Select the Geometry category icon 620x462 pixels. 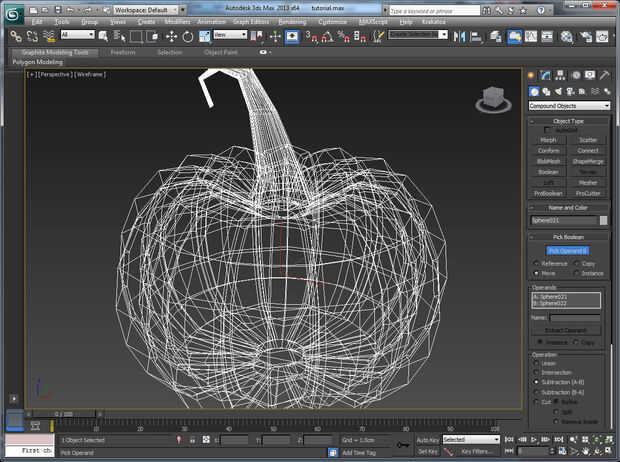(534, 90)
